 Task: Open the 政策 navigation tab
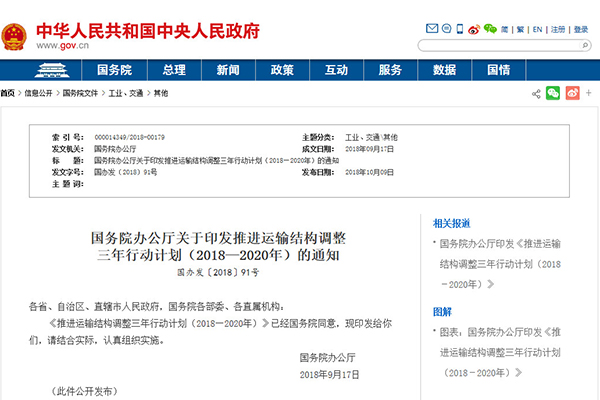(x=282, y=70)
